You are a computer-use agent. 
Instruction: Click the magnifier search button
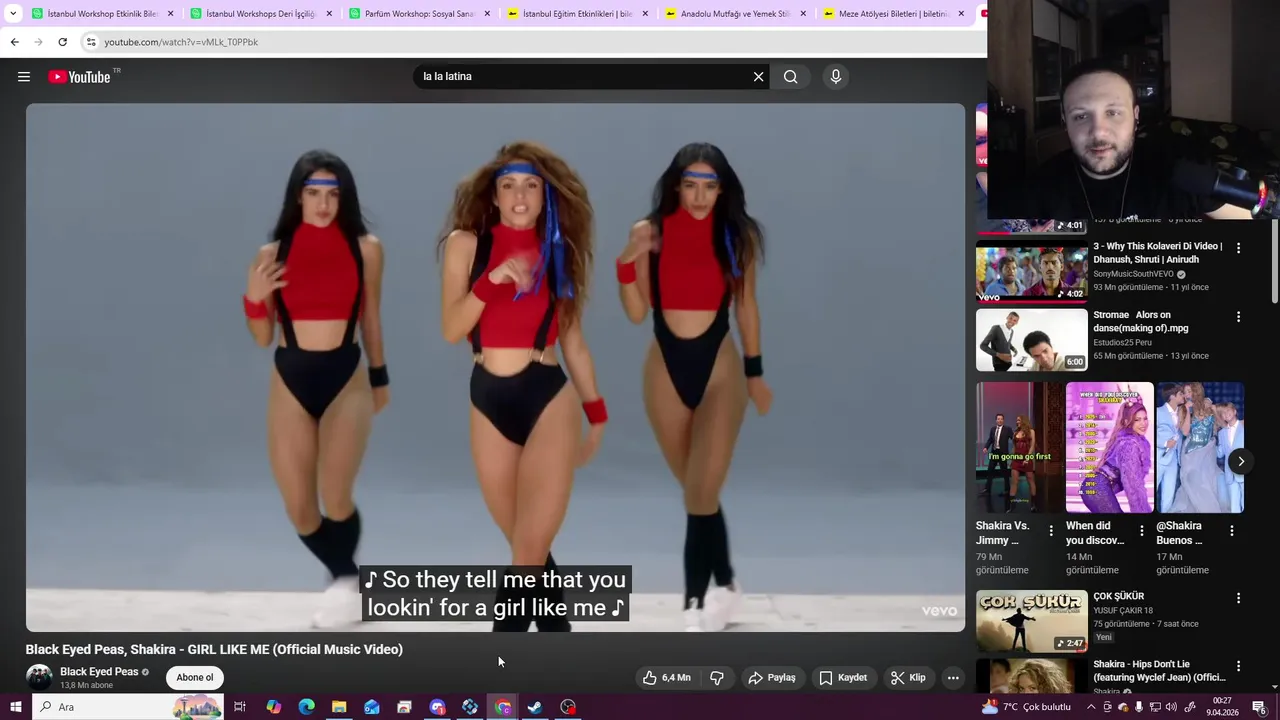[791, 77]
